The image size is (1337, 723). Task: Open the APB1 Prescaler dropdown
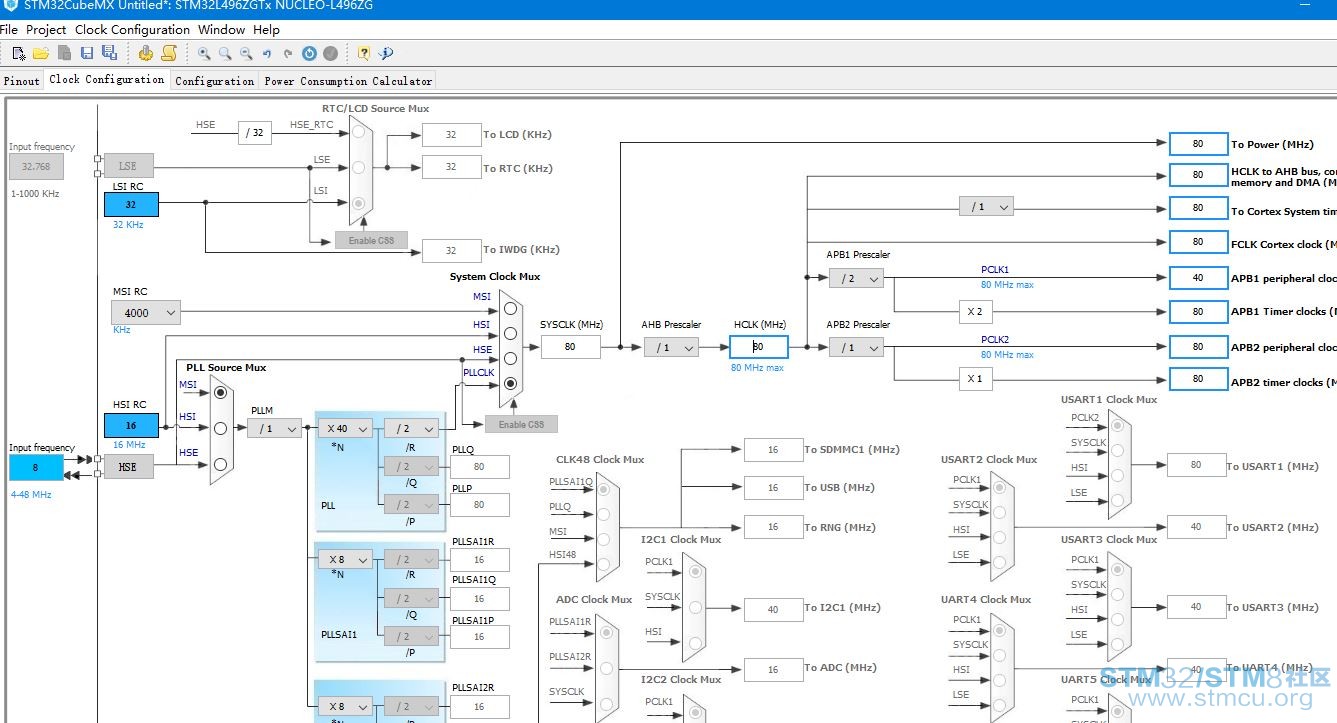(856, 278)
